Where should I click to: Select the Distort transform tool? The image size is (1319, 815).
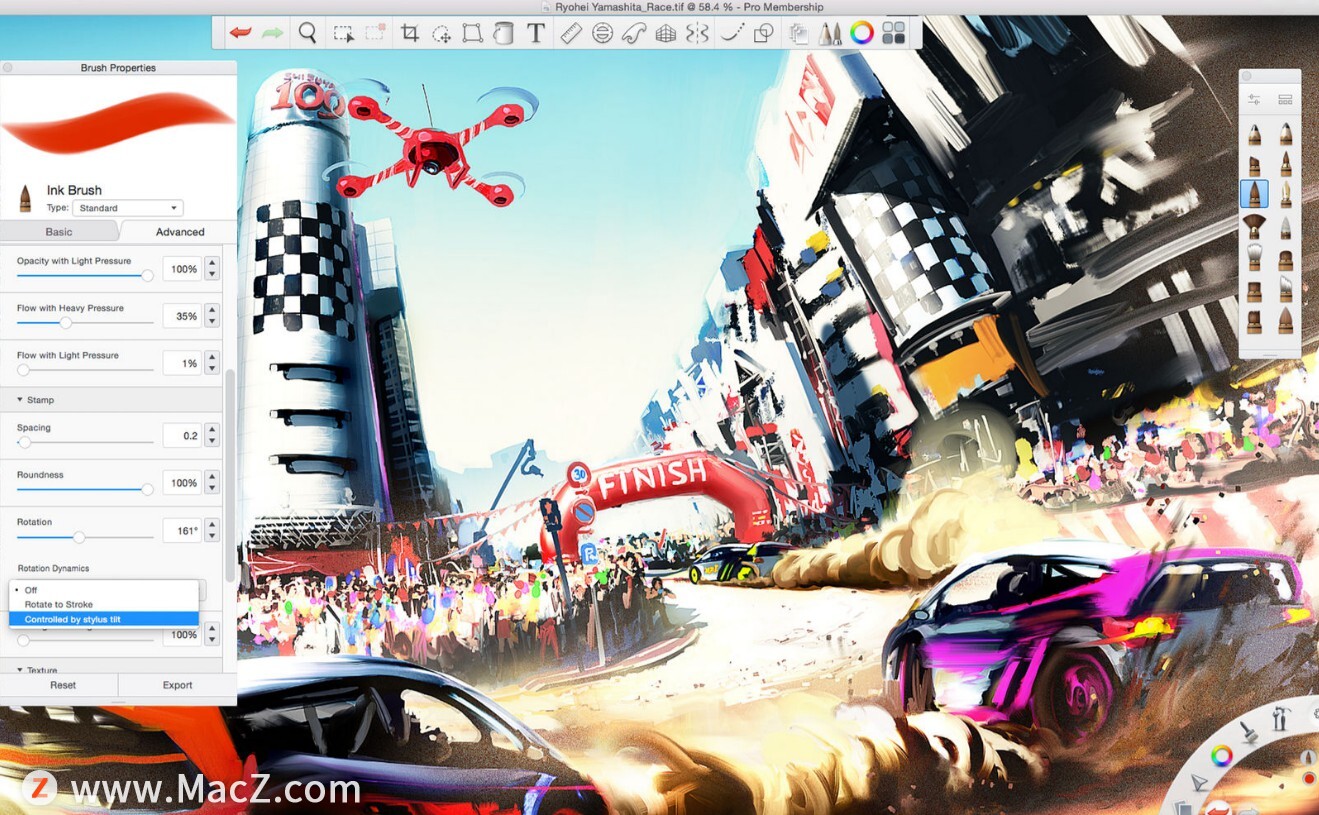click(472, 33)
